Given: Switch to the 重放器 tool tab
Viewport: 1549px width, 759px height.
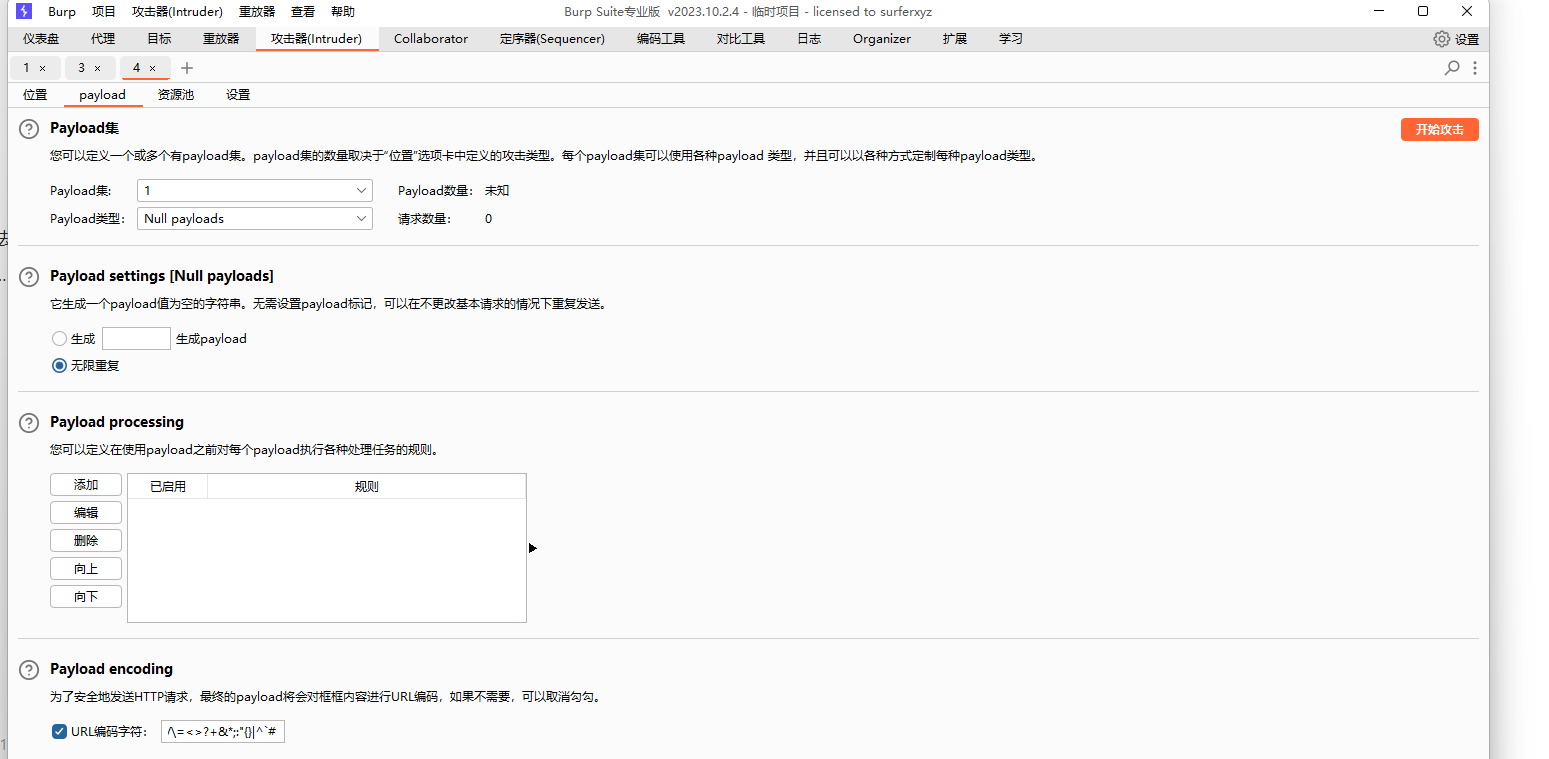Looking at the screenshot, I should pos(221,39).
